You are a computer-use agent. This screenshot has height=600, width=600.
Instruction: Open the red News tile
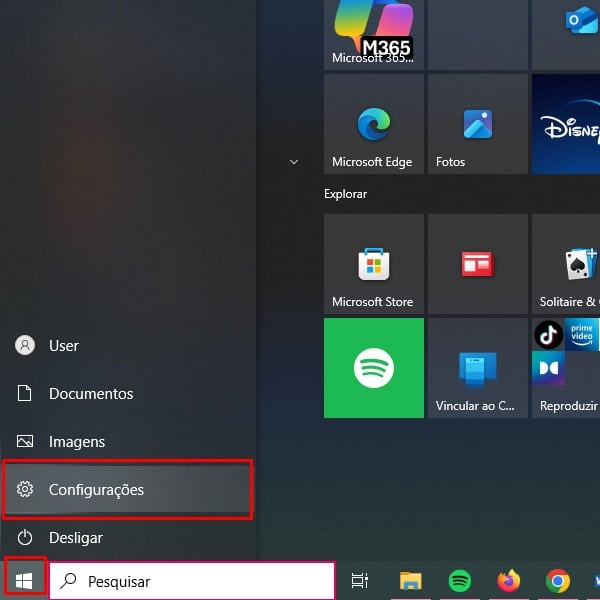pos(478,264)
